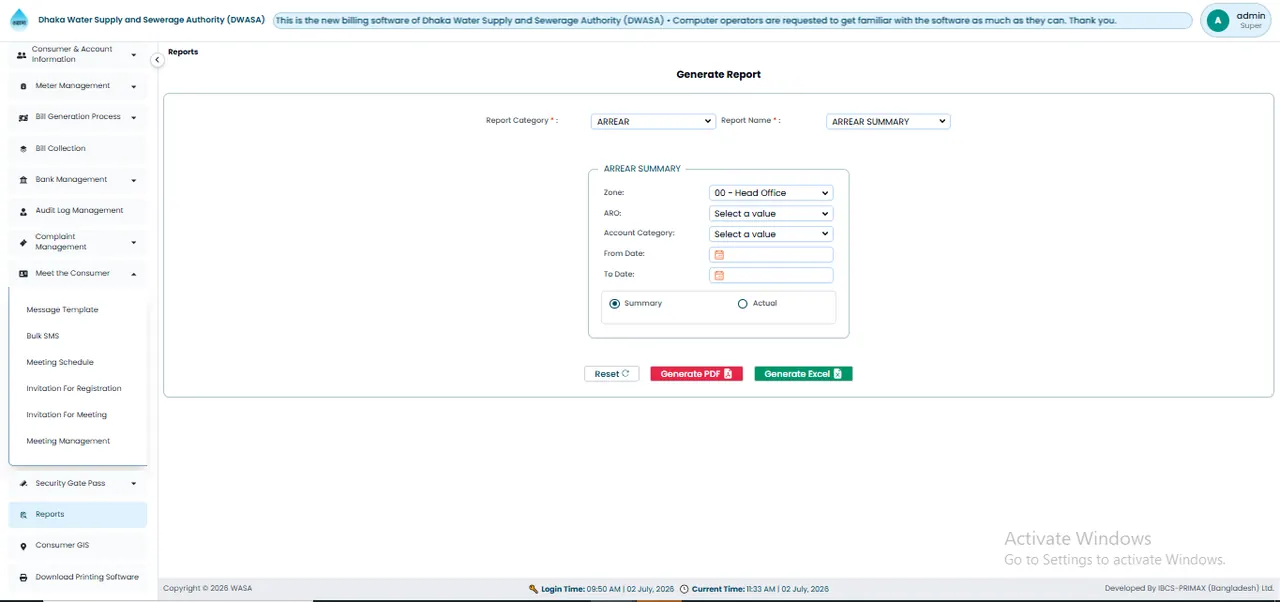Collapse the Meet the Consumer menu arrow

(134, 273)
